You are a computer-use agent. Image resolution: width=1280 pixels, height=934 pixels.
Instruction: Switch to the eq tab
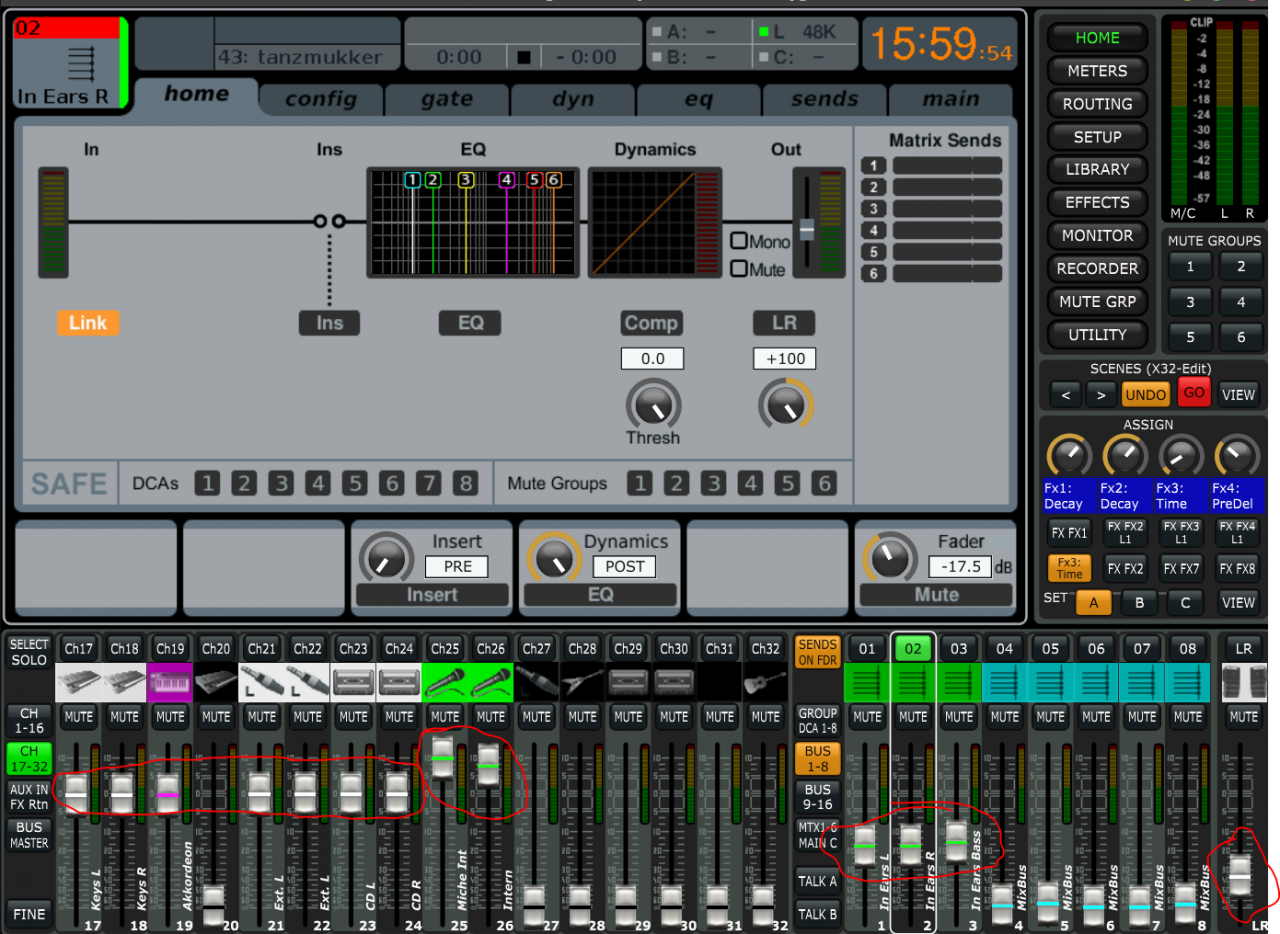click(x=699, y=99)
